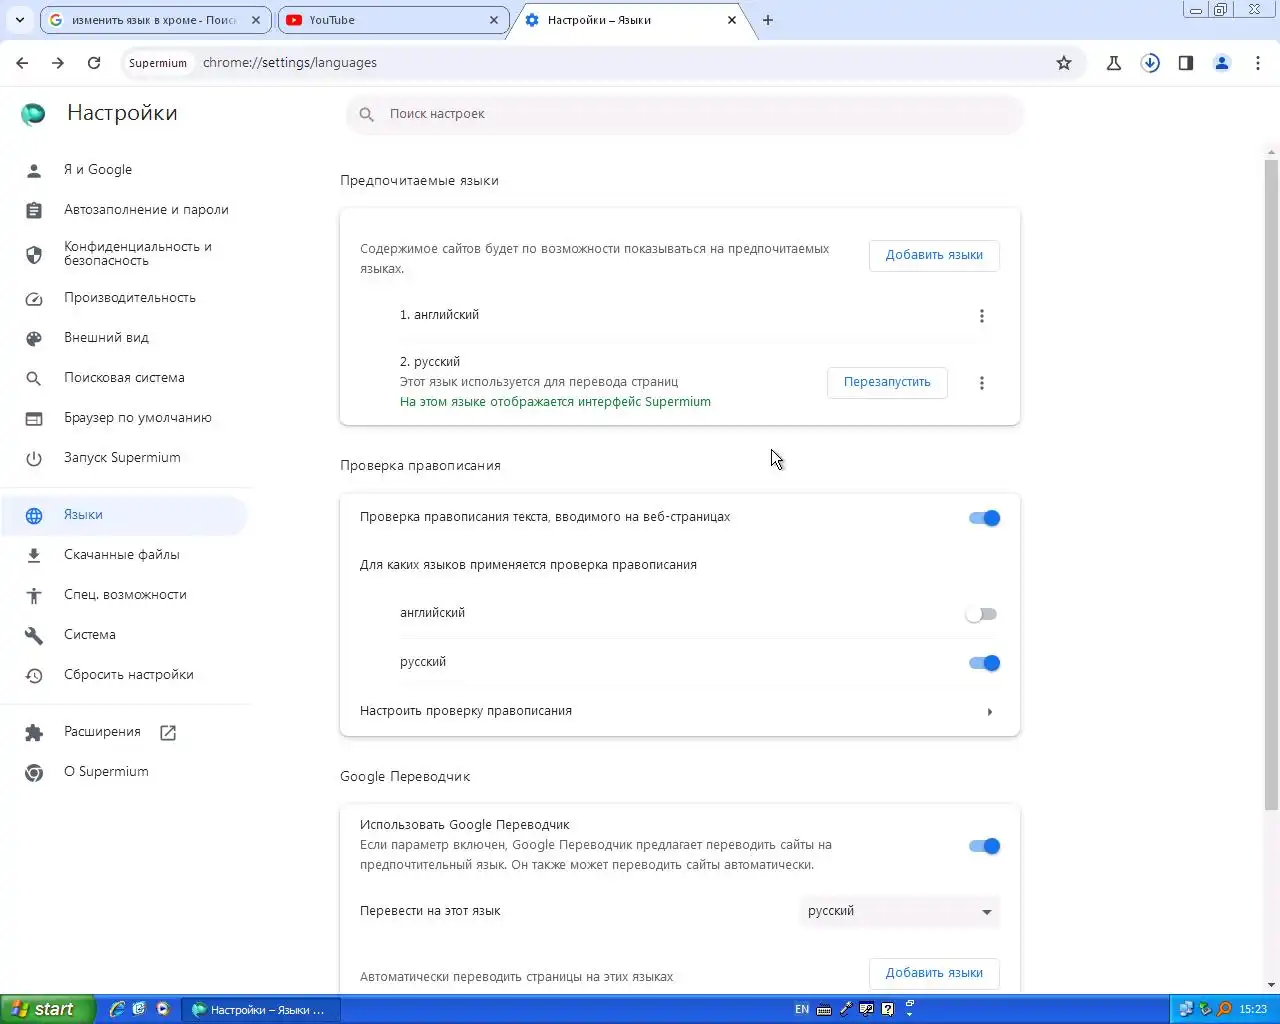
Task: Open Внешний вид section
Action: (125, 338)
